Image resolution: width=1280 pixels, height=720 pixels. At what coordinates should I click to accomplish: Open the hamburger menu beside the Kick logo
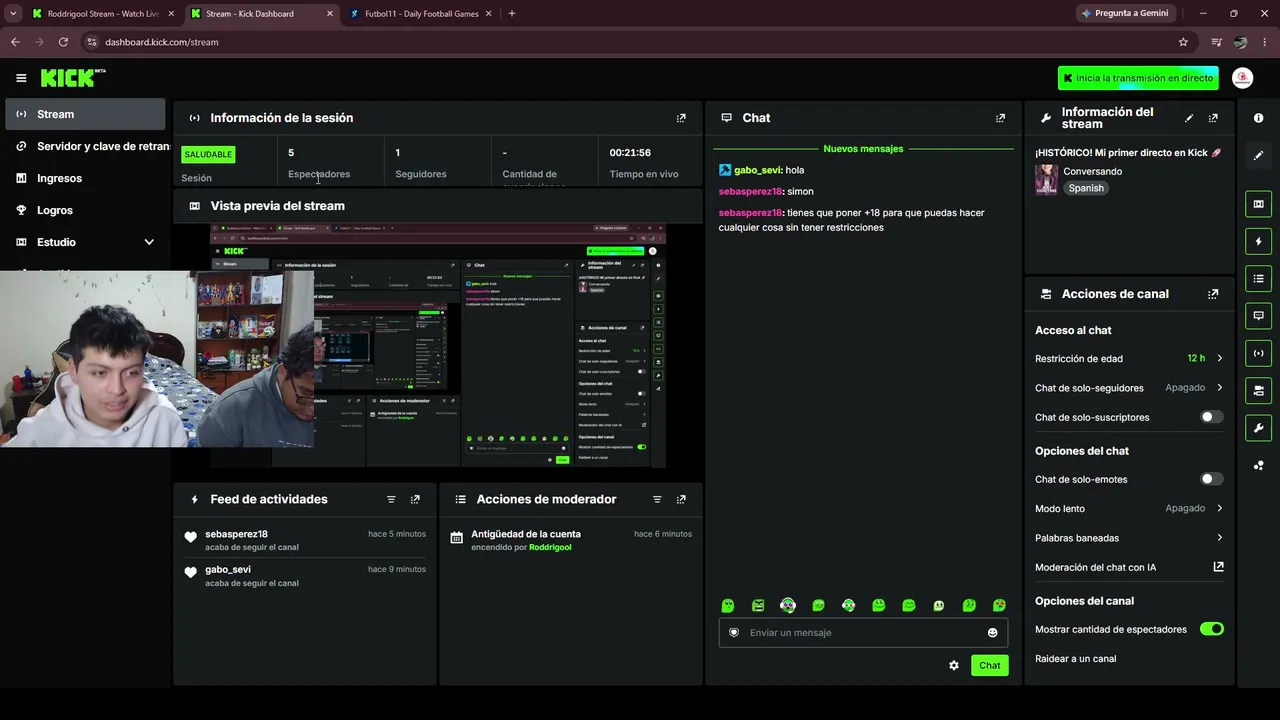pyautogui.click(x=21, y=78)
